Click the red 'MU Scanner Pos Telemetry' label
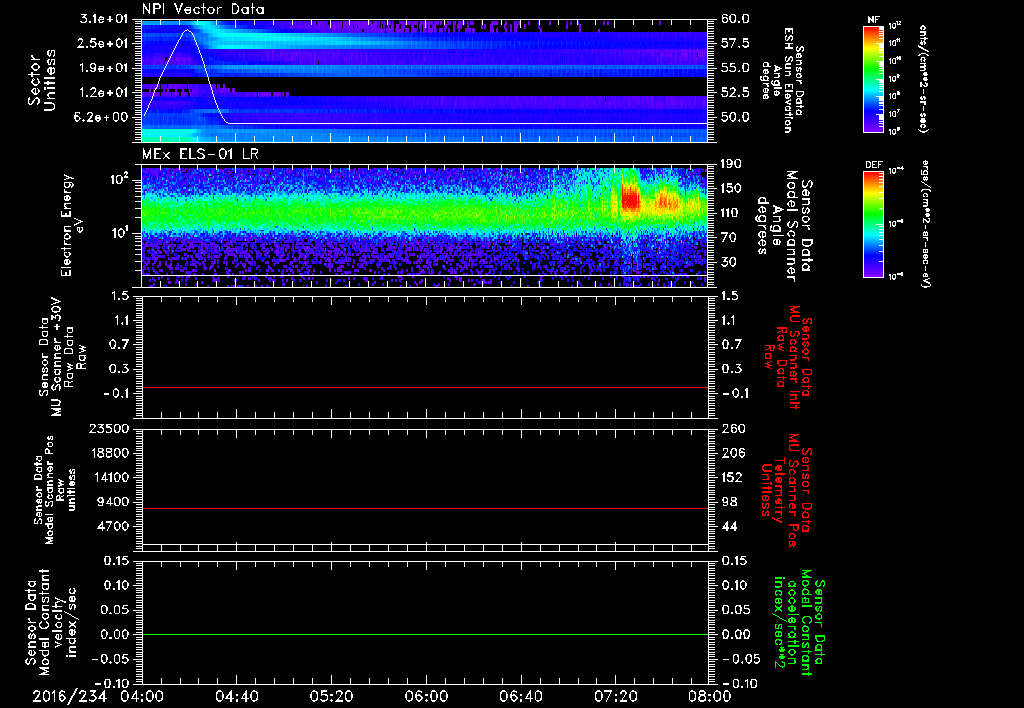The width and height of the screenshot is (1024, 708). coord(786,490)
